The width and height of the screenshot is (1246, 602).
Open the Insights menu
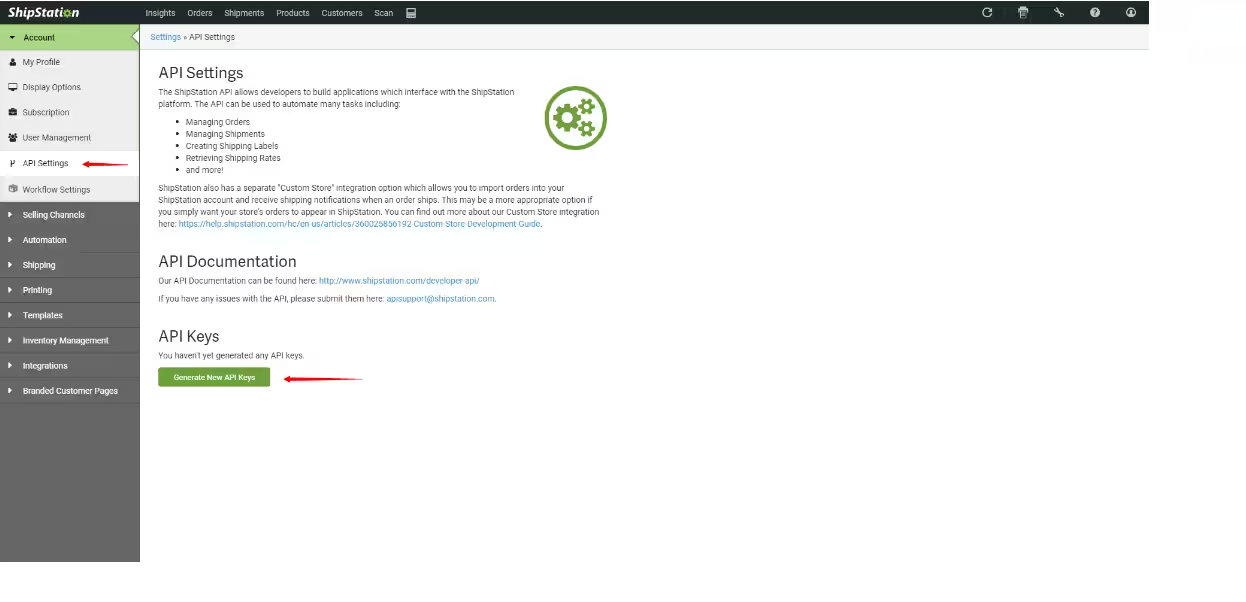tap(160, 13)
